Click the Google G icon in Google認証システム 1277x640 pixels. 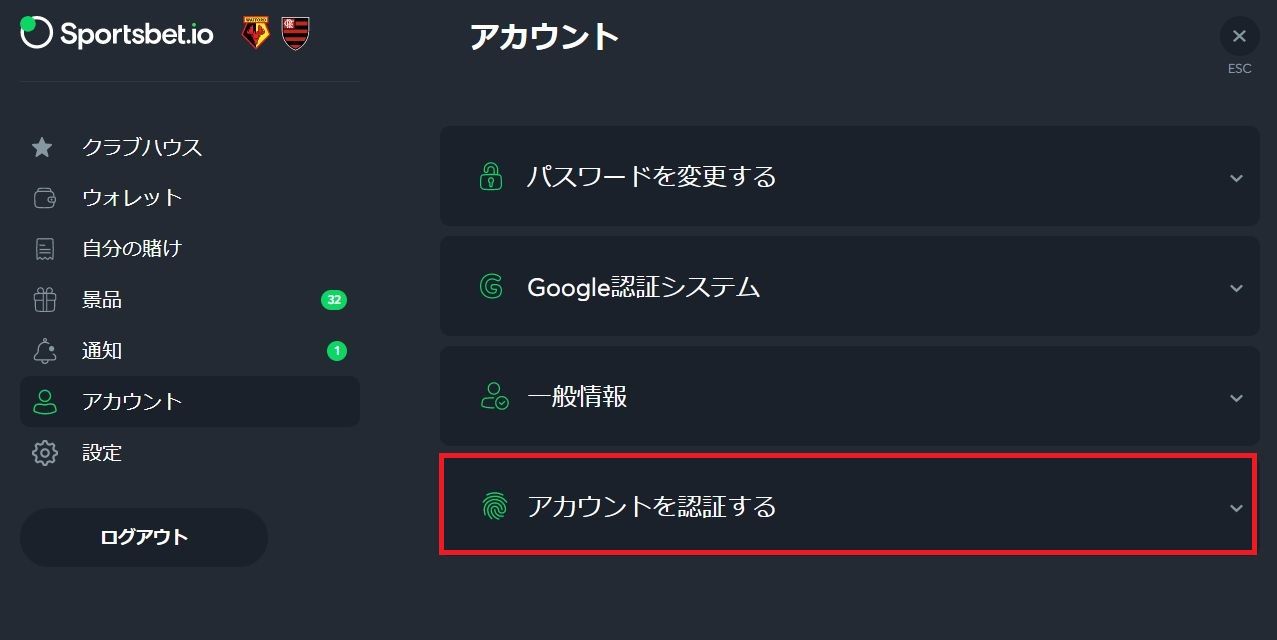click(492, 286)
